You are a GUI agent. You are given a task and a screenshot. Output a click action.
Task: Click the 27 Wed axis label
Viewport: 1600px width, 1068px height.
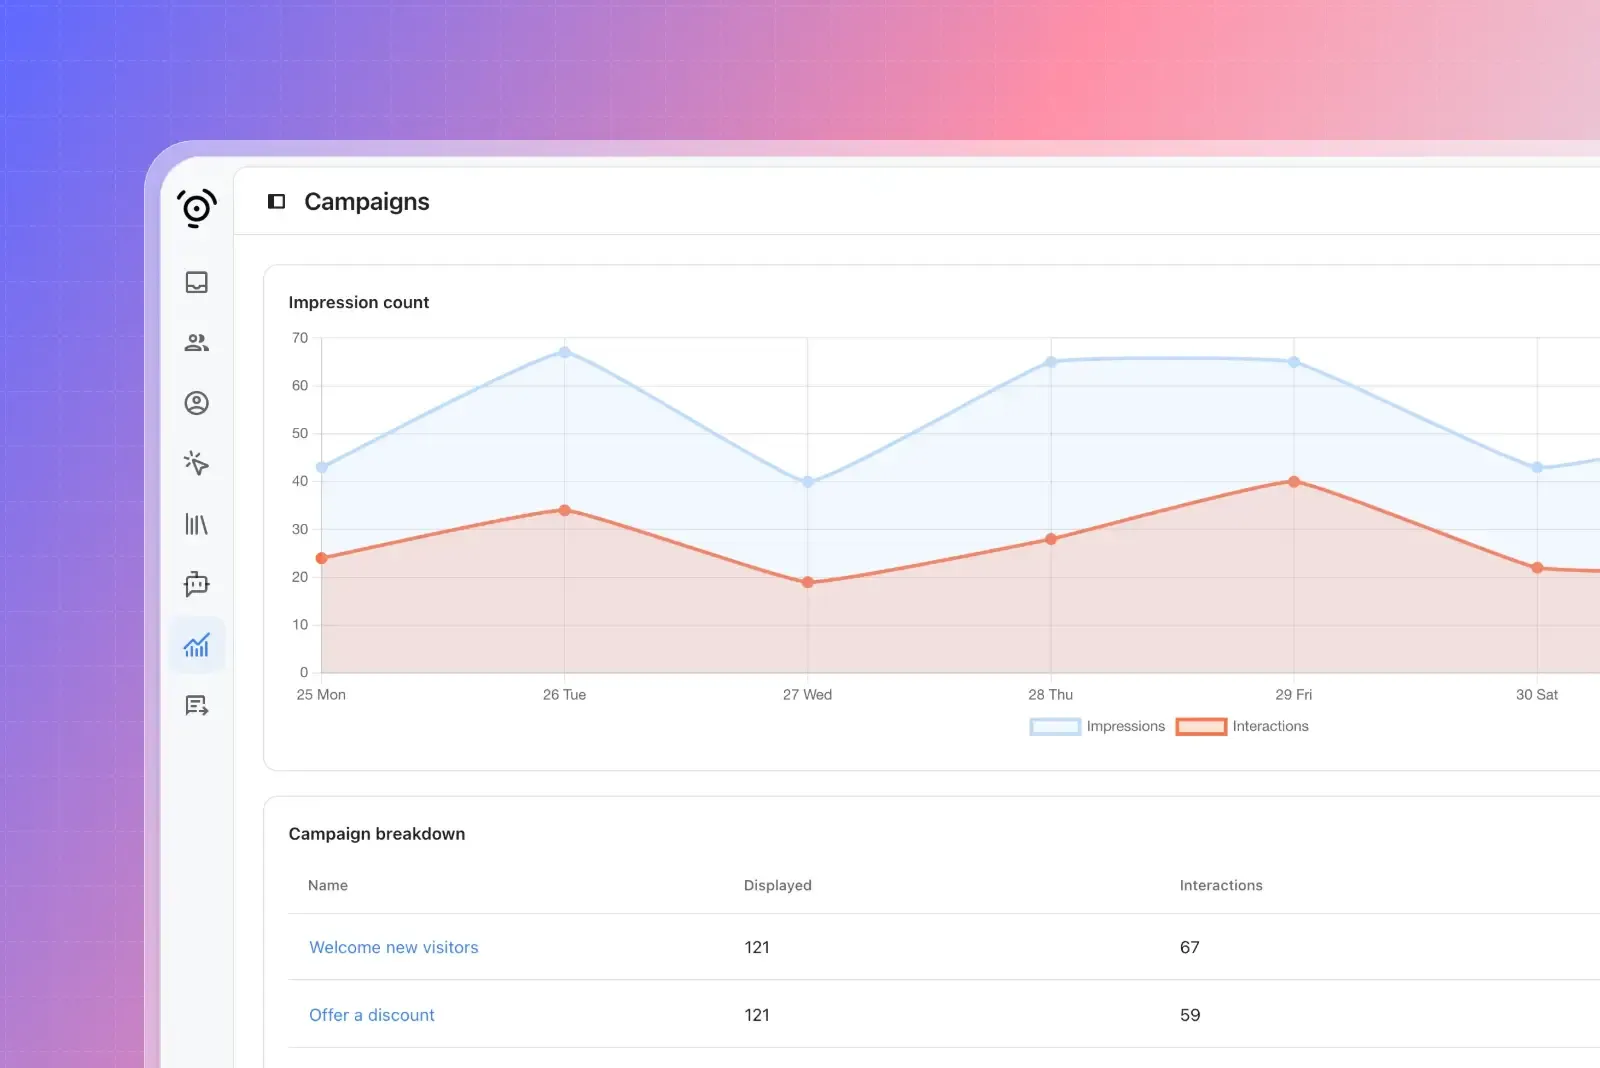click(808, 694)
